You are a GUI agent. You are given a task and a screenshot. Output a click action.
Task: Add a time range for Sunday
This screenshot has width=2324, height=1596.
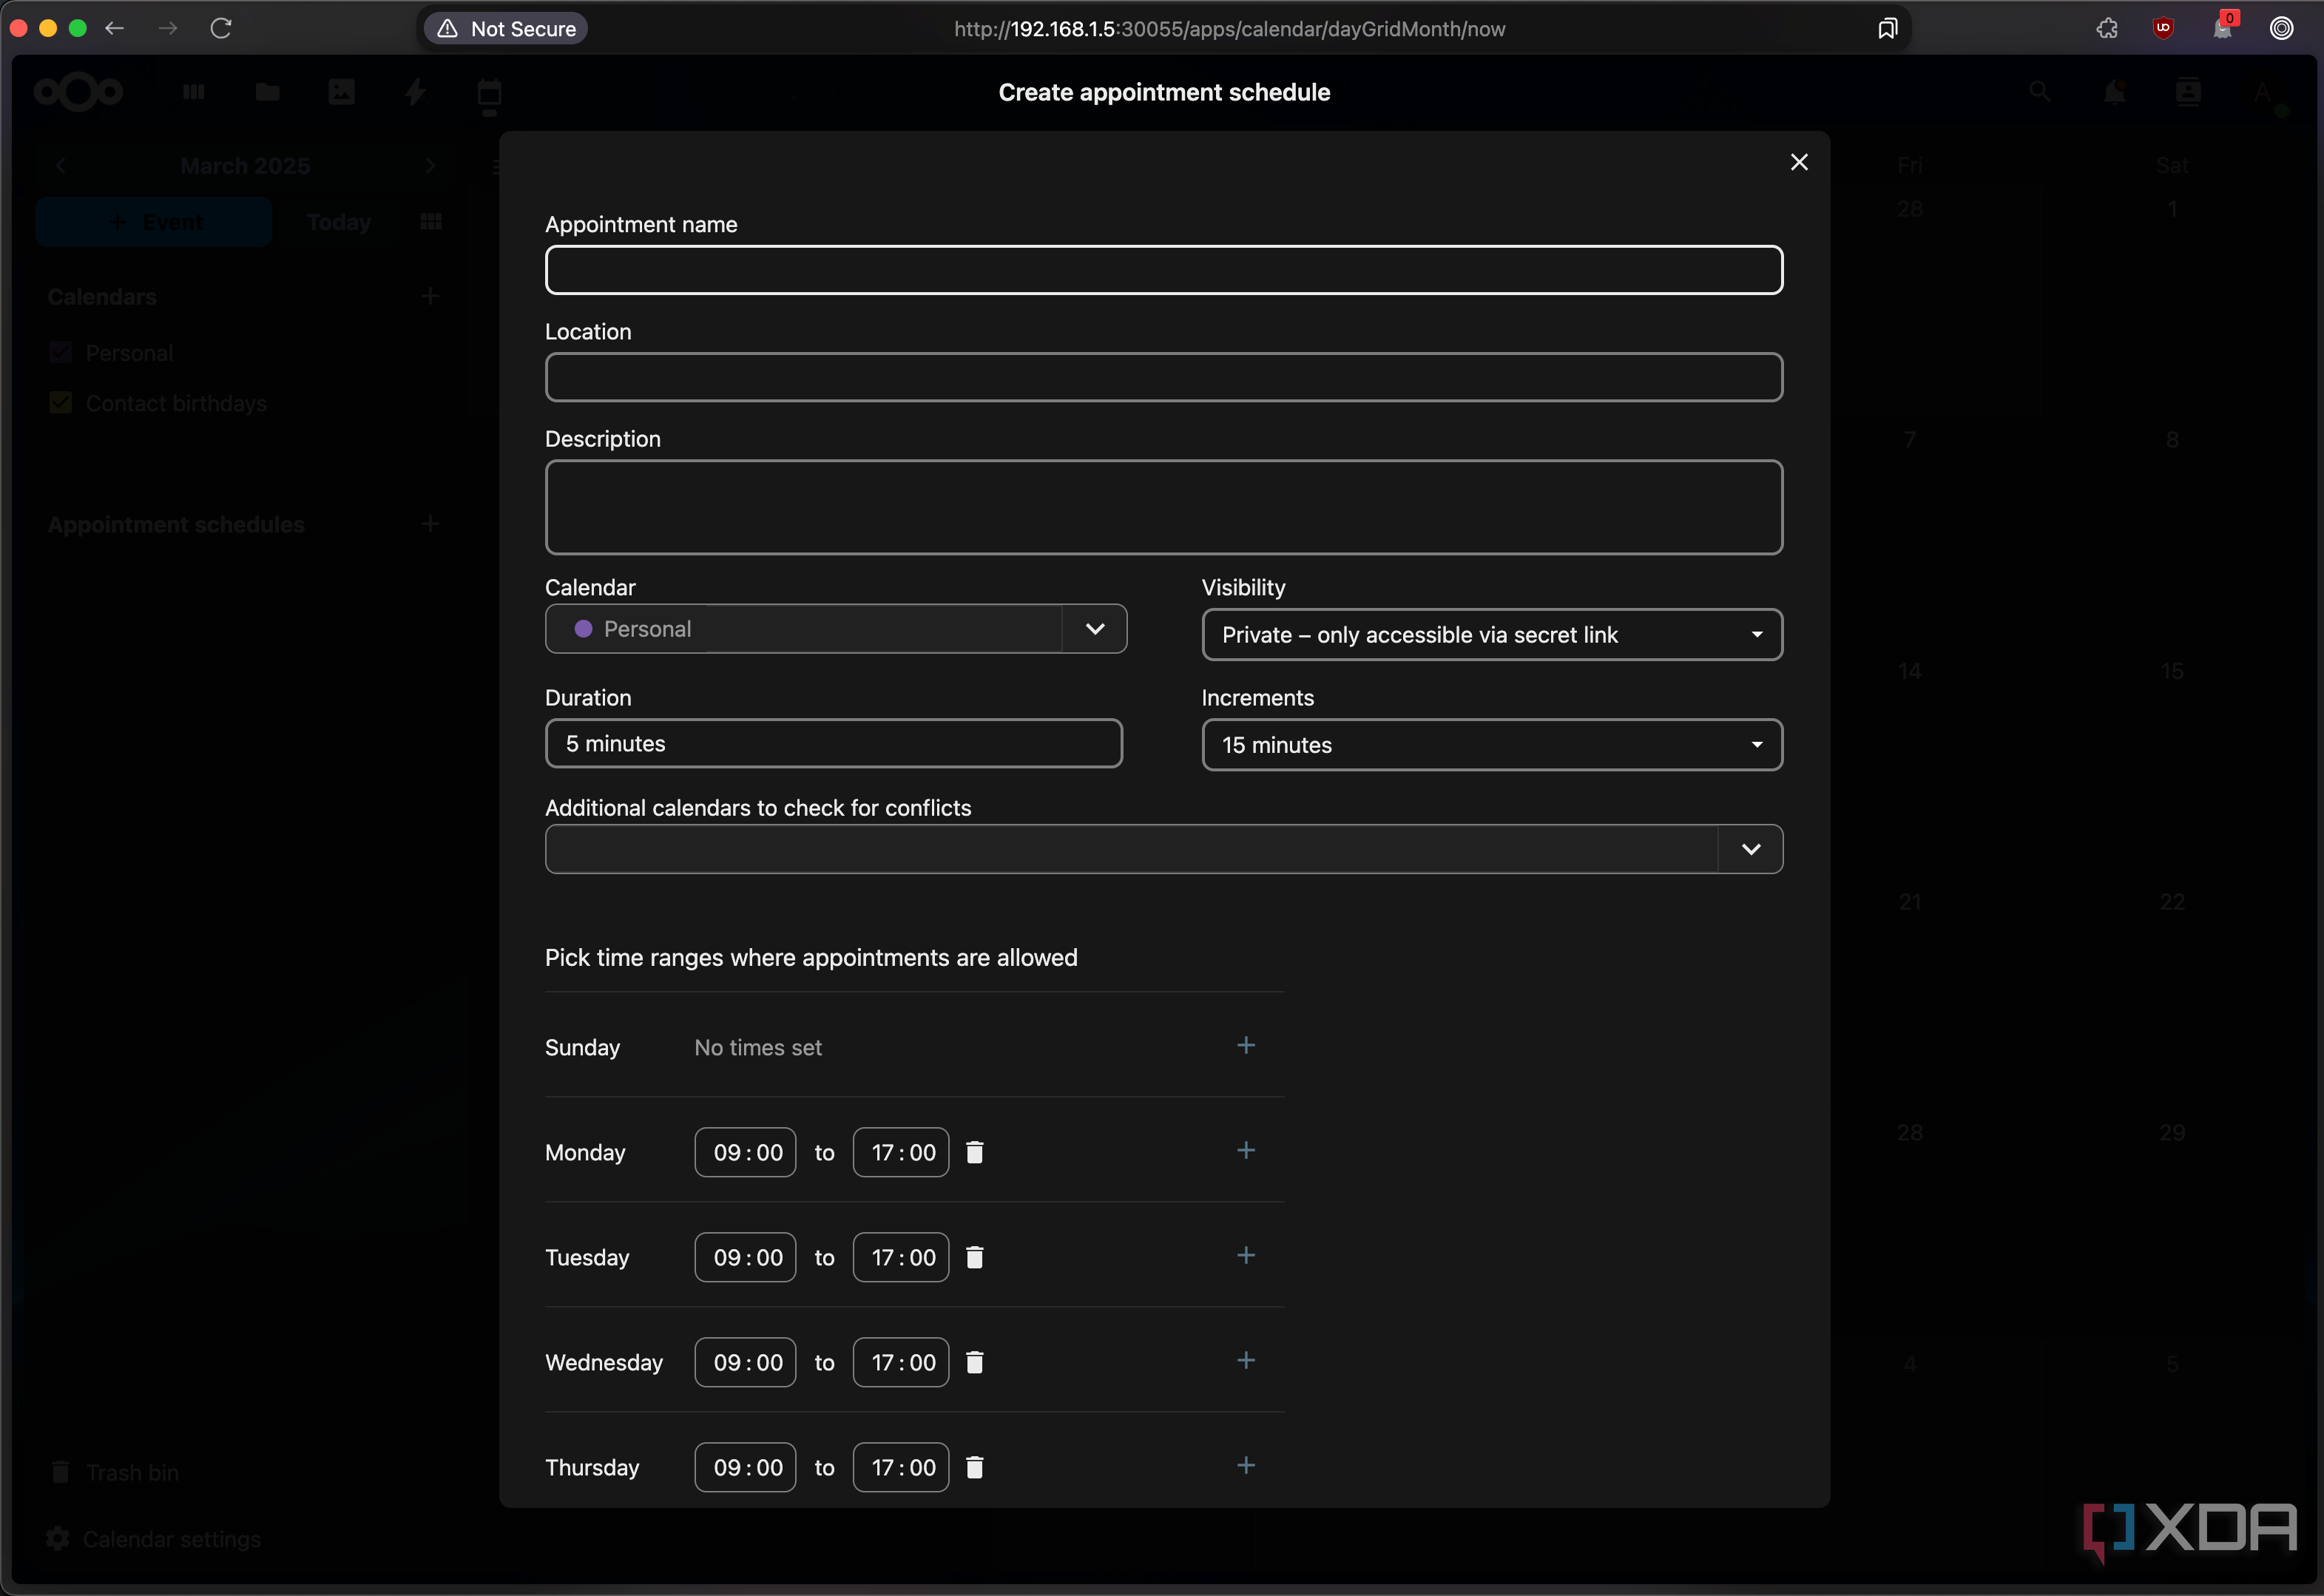[x=1245, y=1046]
